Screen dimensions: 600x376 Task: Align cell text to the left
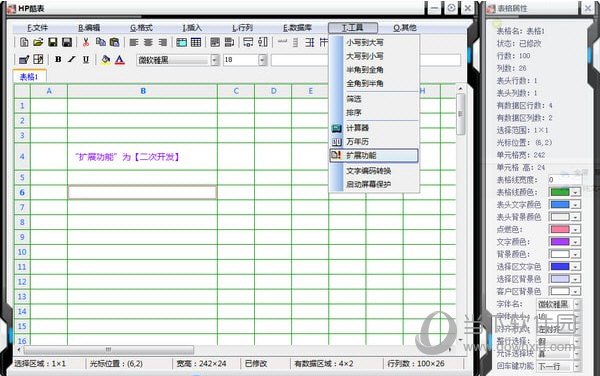134,42
